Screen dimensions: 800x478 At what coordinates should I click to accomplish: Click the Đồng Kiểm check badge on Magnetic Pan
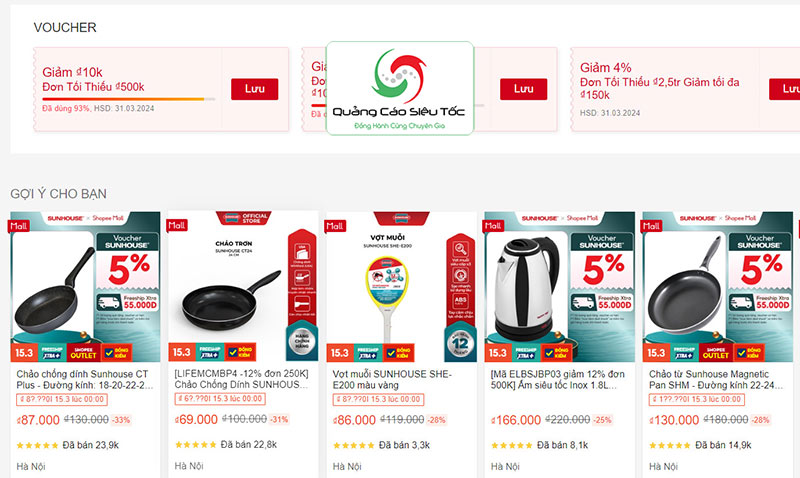point(747,353)
